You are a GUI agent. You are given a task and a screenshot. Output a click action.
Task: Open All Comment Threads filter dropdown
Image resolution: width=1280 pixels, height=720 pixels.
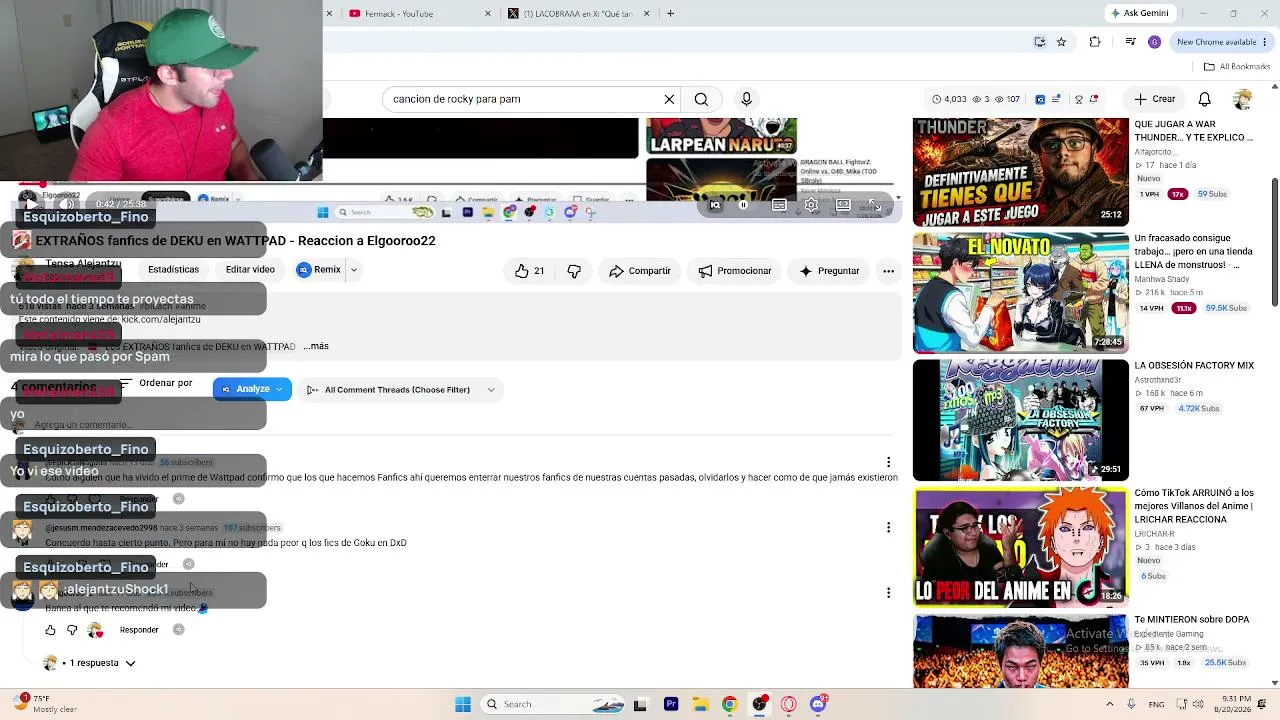tap(400, 390)
